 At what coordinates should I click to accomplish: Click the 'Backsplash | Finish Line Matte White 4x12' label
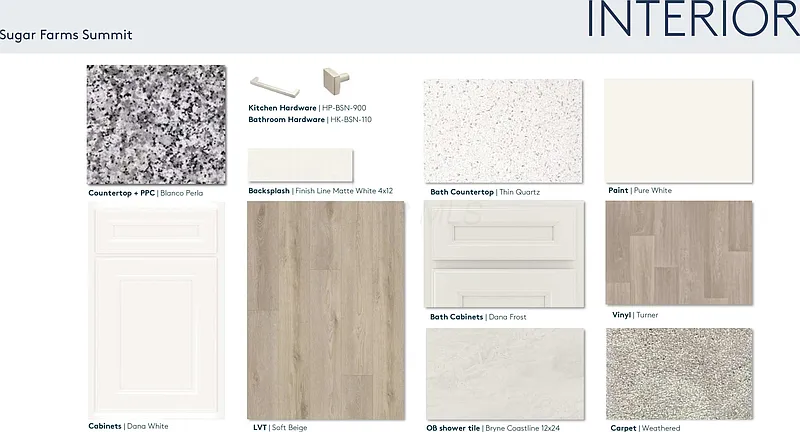[320, 191]
